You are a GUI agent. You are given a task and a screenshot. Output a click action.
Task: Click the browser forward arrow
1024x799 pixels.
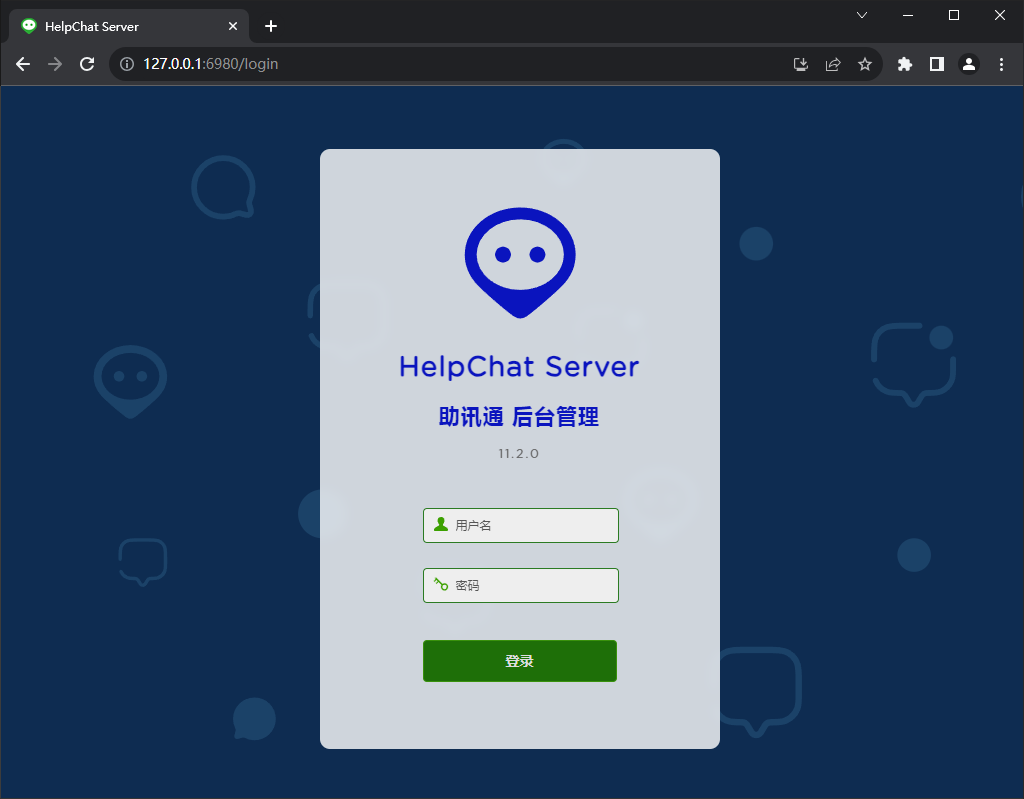point(55,64)
